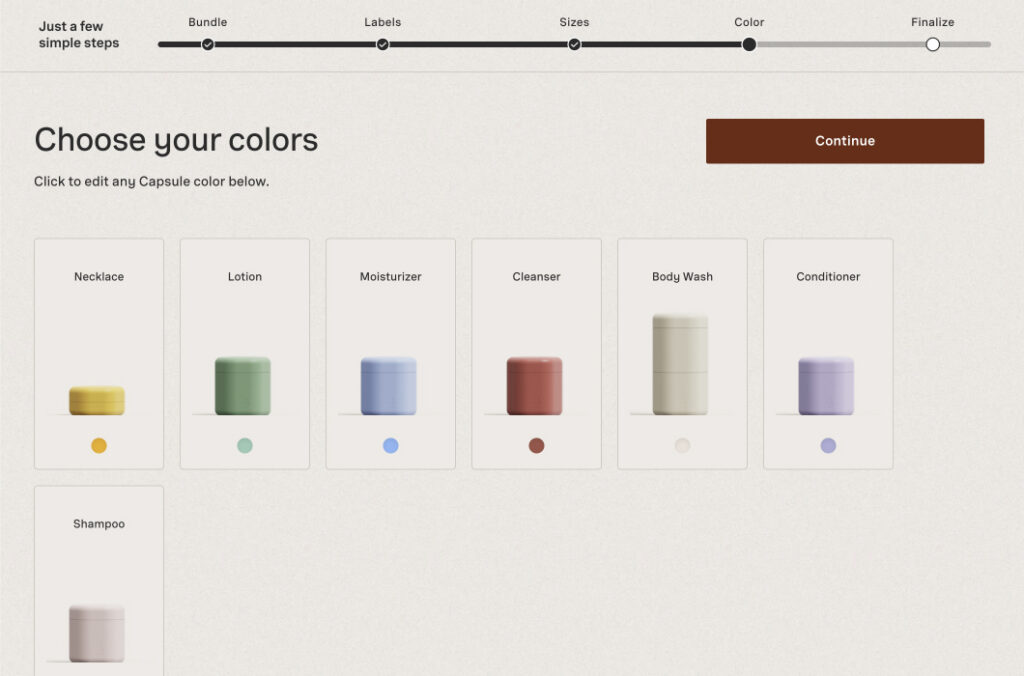Viewport: 1024px width, 676px height.
Task: Select the red Cleanser capsule image
Action: [x=534, y=386]
